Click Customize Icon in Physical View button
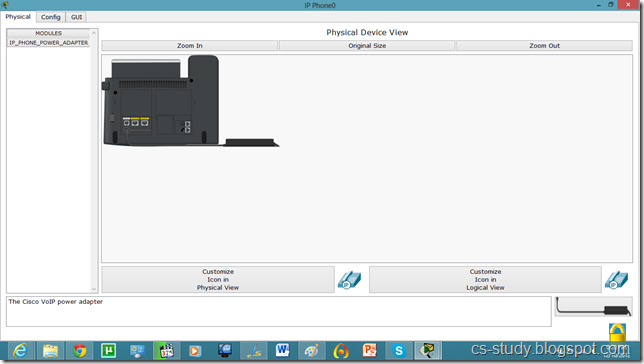This screenshot has height=364, width=644. click(x=218, y=279)
